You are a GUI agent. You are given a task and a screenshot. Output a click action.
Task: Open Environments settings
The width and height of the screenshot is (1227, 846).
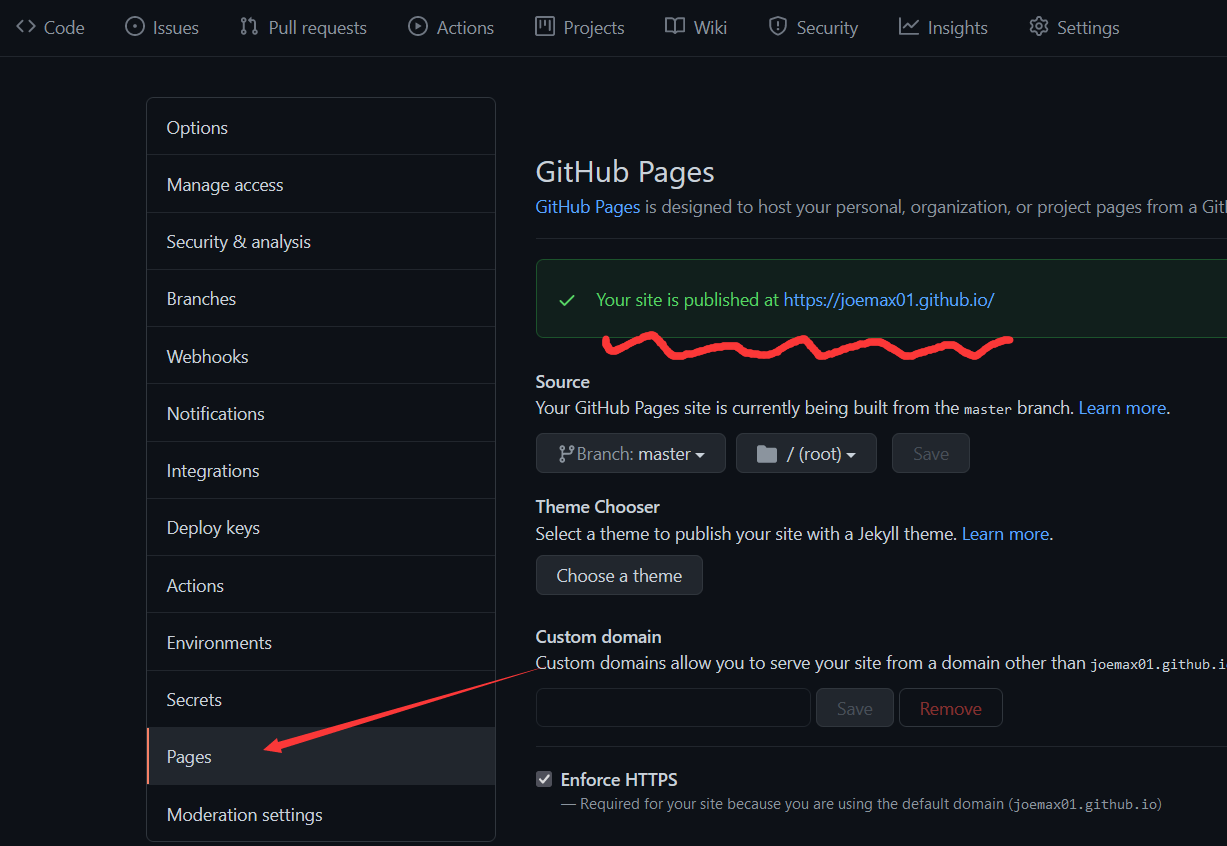point(321,642)
